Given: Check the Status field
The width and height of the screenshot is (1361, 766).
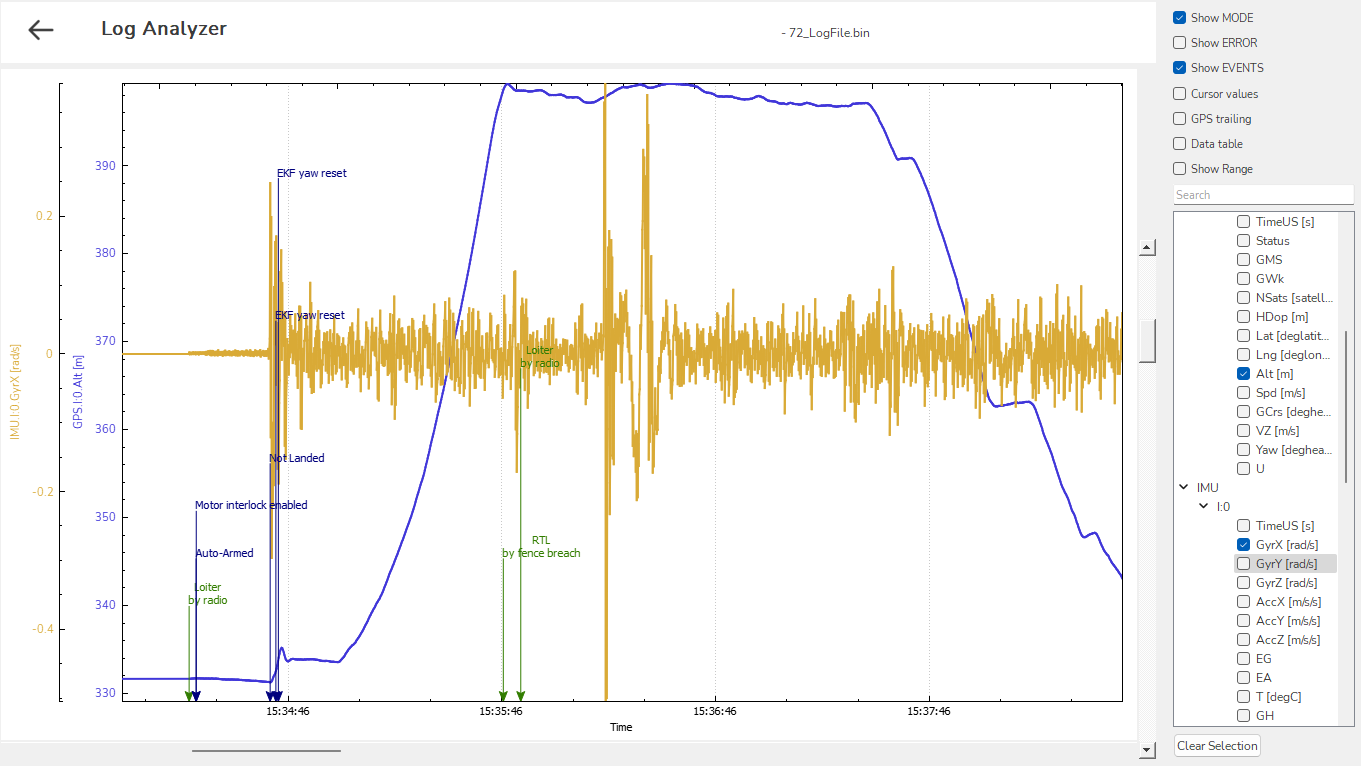Looking at the screenshot, I should tap(1244, 241).
